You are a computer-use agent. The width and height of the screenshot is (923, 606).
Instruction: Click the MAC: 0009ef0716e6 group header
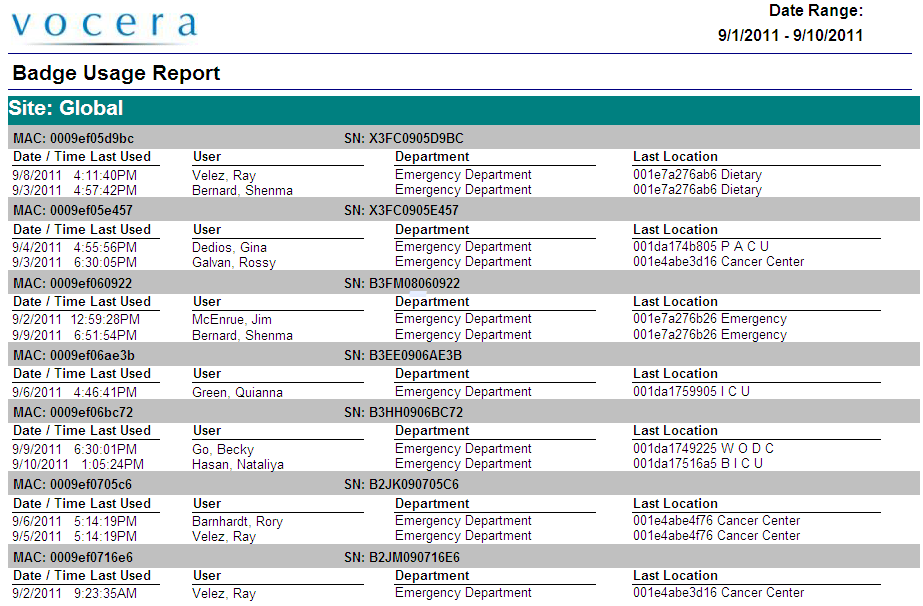73,557
